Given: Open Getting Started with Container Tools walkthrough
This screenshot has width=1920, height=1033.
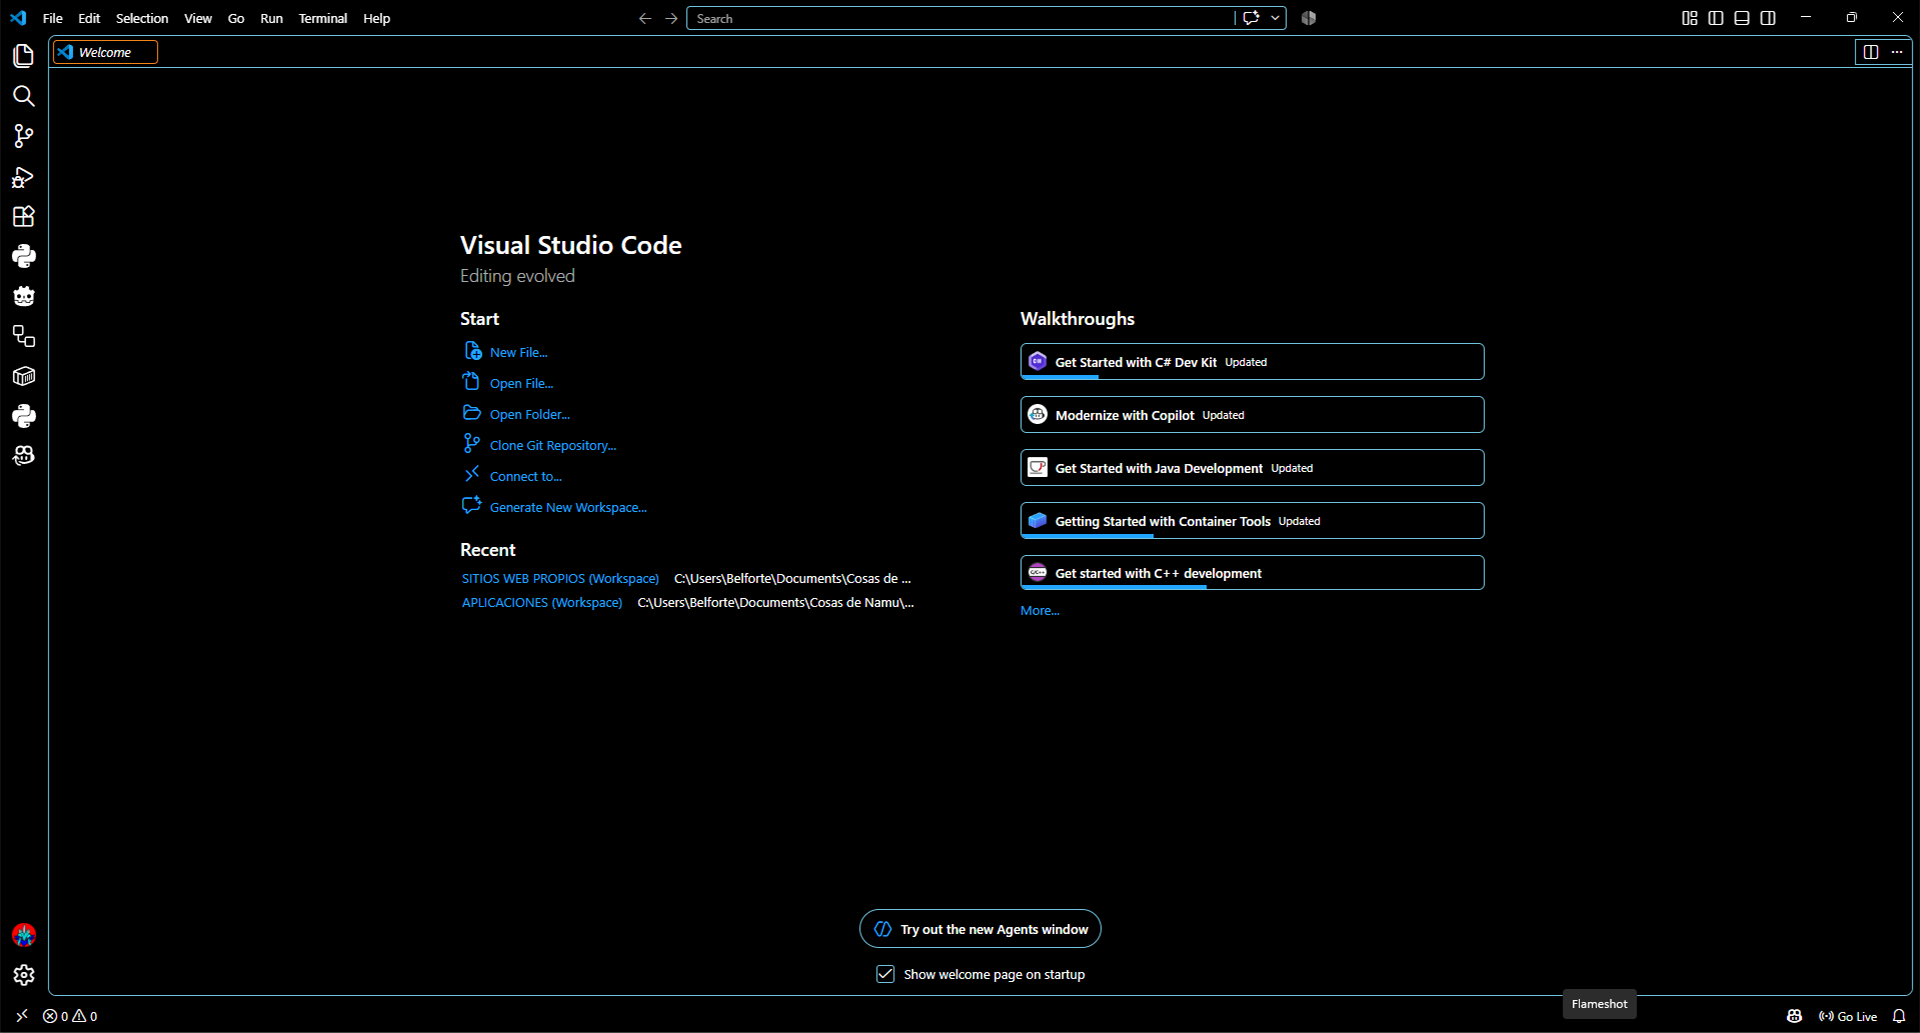Looking at the screenshot, I should tap(1252, 521).
